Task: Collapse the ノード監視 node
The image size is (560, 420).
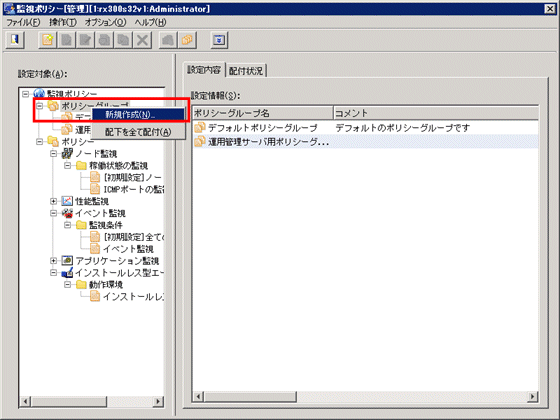Action: [x=54, y=154]
